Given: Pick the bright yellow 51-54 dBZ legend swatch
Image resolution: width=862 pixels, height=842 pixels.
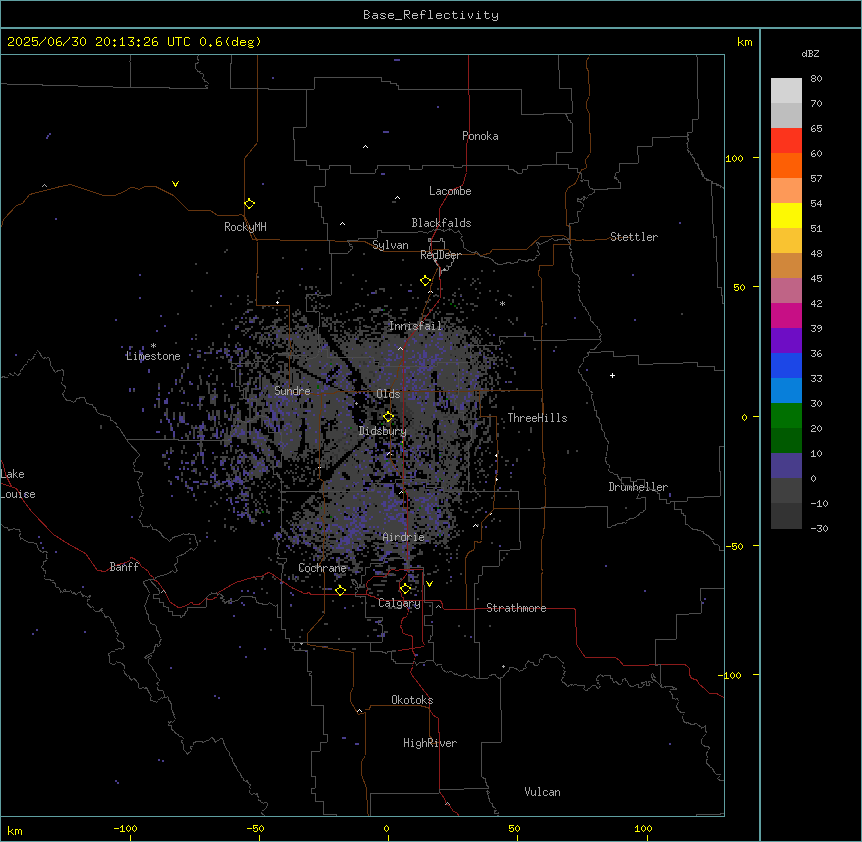Looking at the screenshot, I should coord(786,215).
